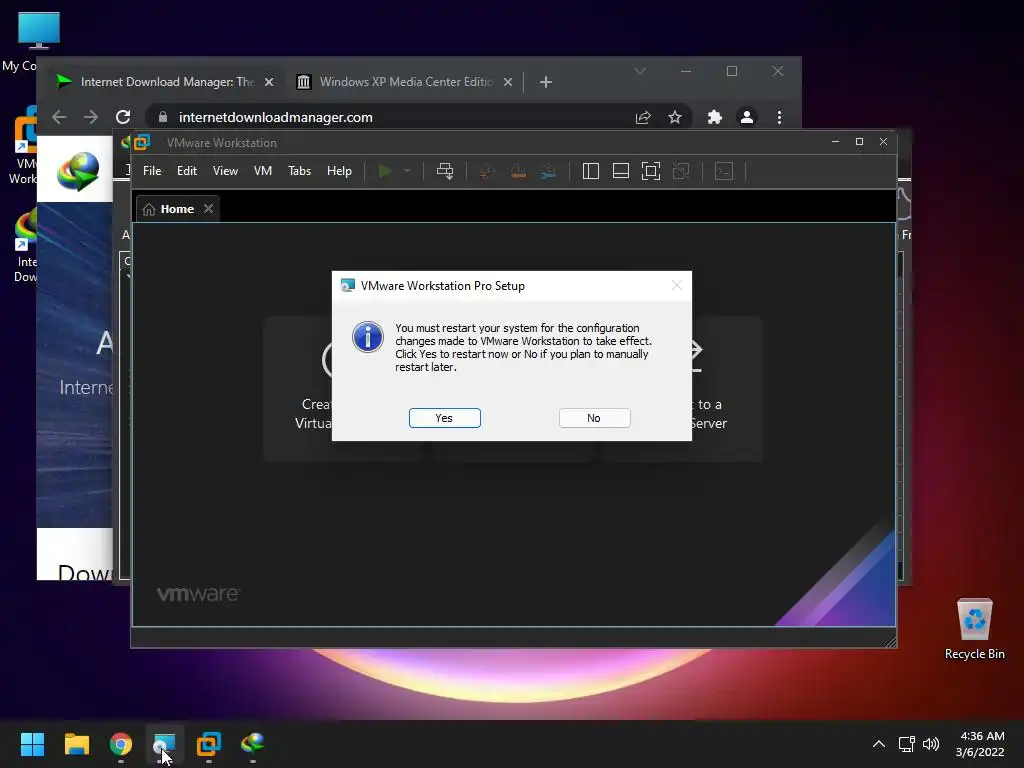Click the VMware Workstation taskbar icon
The width and height of the screenshot is (1024, 768).
(209, 744)
